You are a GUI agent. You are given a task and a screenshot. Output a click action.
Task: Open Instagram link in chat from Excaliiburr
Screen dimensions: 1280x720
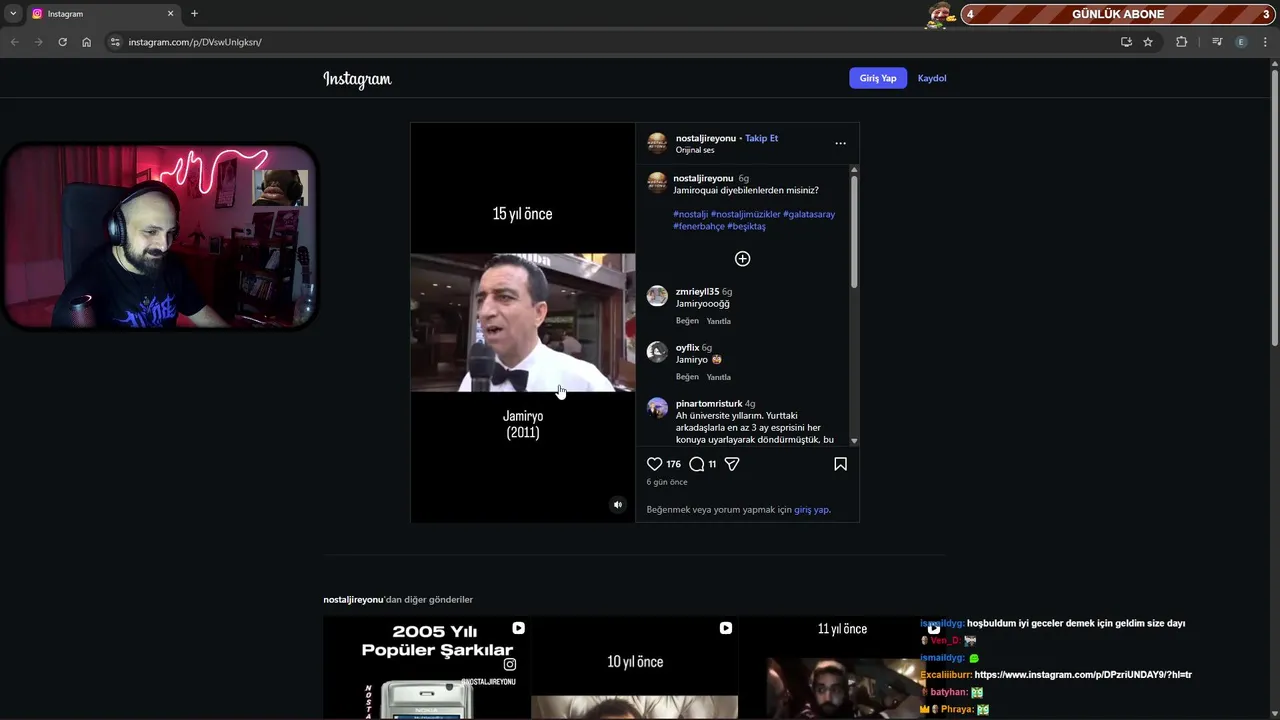tap(1083, 675)
